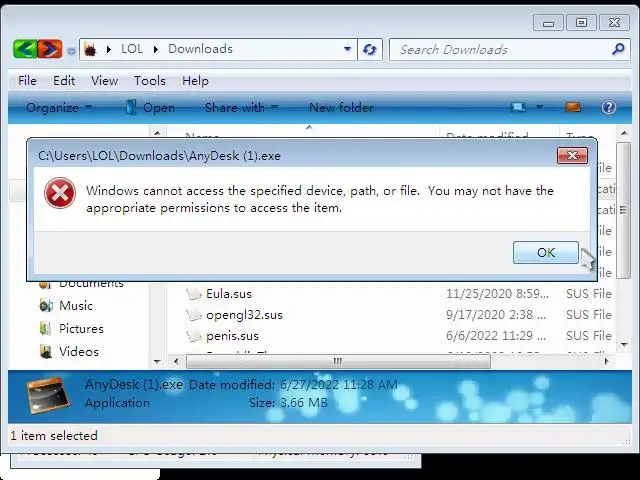640x480 pixels.
Task: Click file list scroll up arrow
Action: tap(624, 133)
